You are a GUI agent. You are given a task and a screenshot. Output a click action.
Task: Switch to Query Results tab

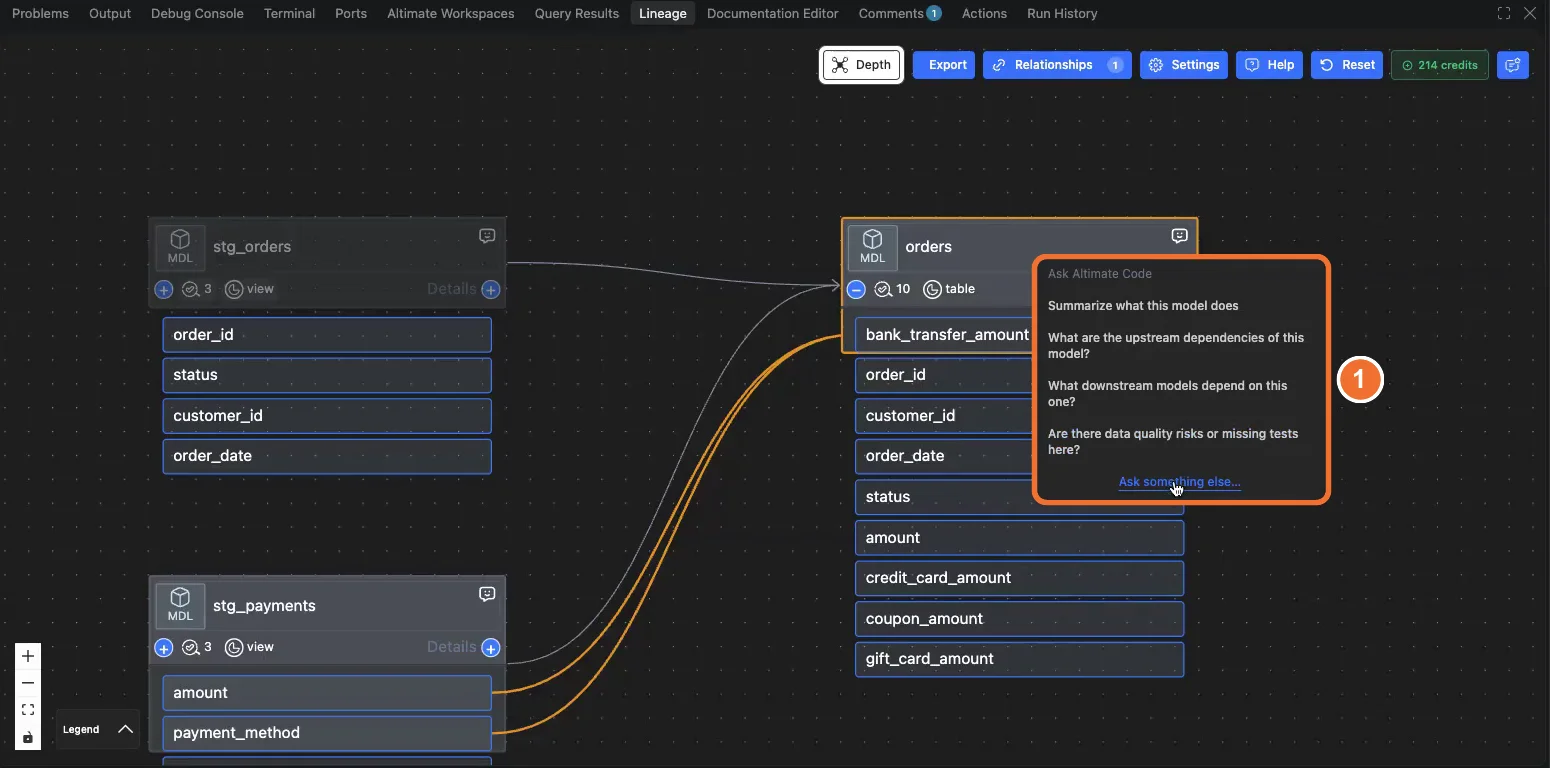(x=577, y=13)
